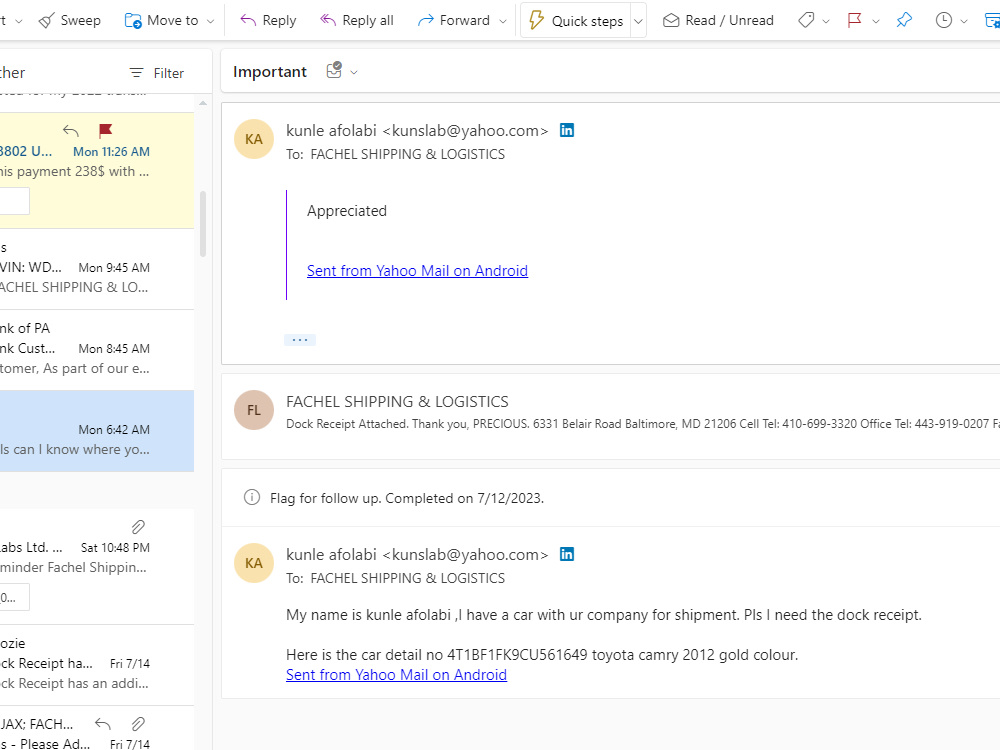Click sender kunle afolabi <kunslab@yahoo.com> on first message
1000x750 pixels.
click(x=417, y=131)
